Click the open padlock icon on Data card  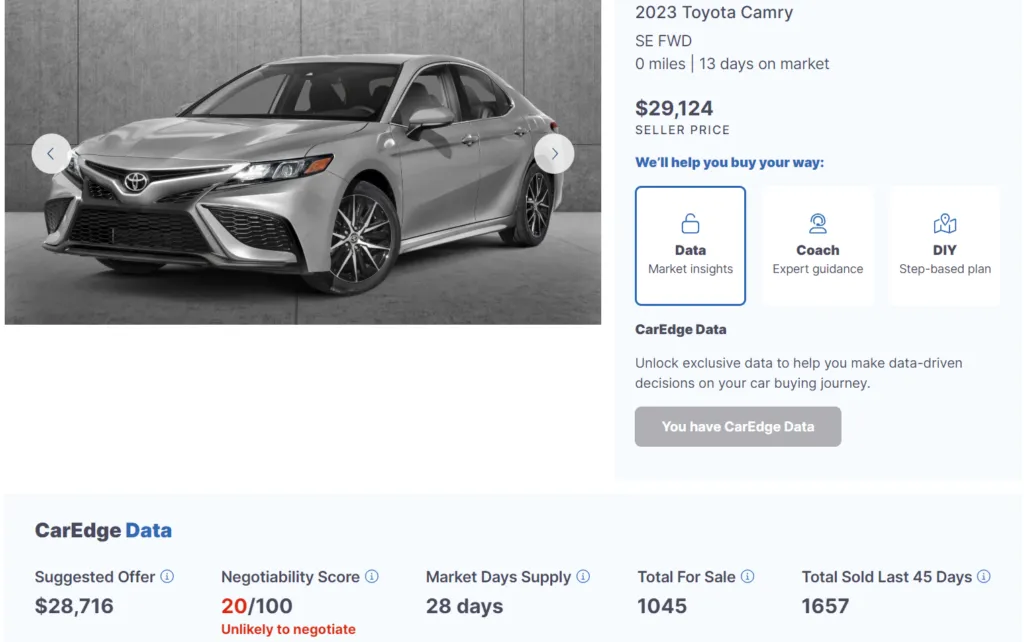point(690,223)
